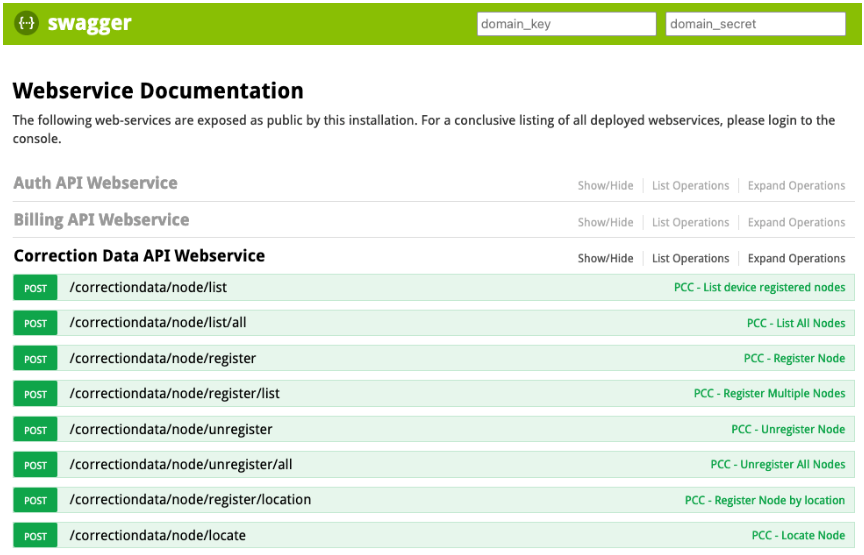
Task: Open the /correctiondata/node/register endpoint path
Action: (x=163, y=359)
